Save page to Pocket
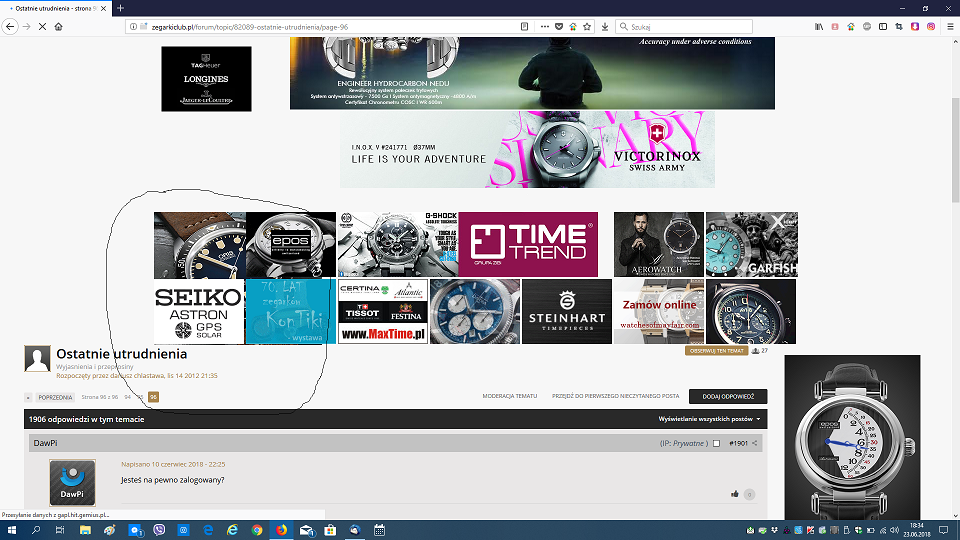 click(559, 27)
